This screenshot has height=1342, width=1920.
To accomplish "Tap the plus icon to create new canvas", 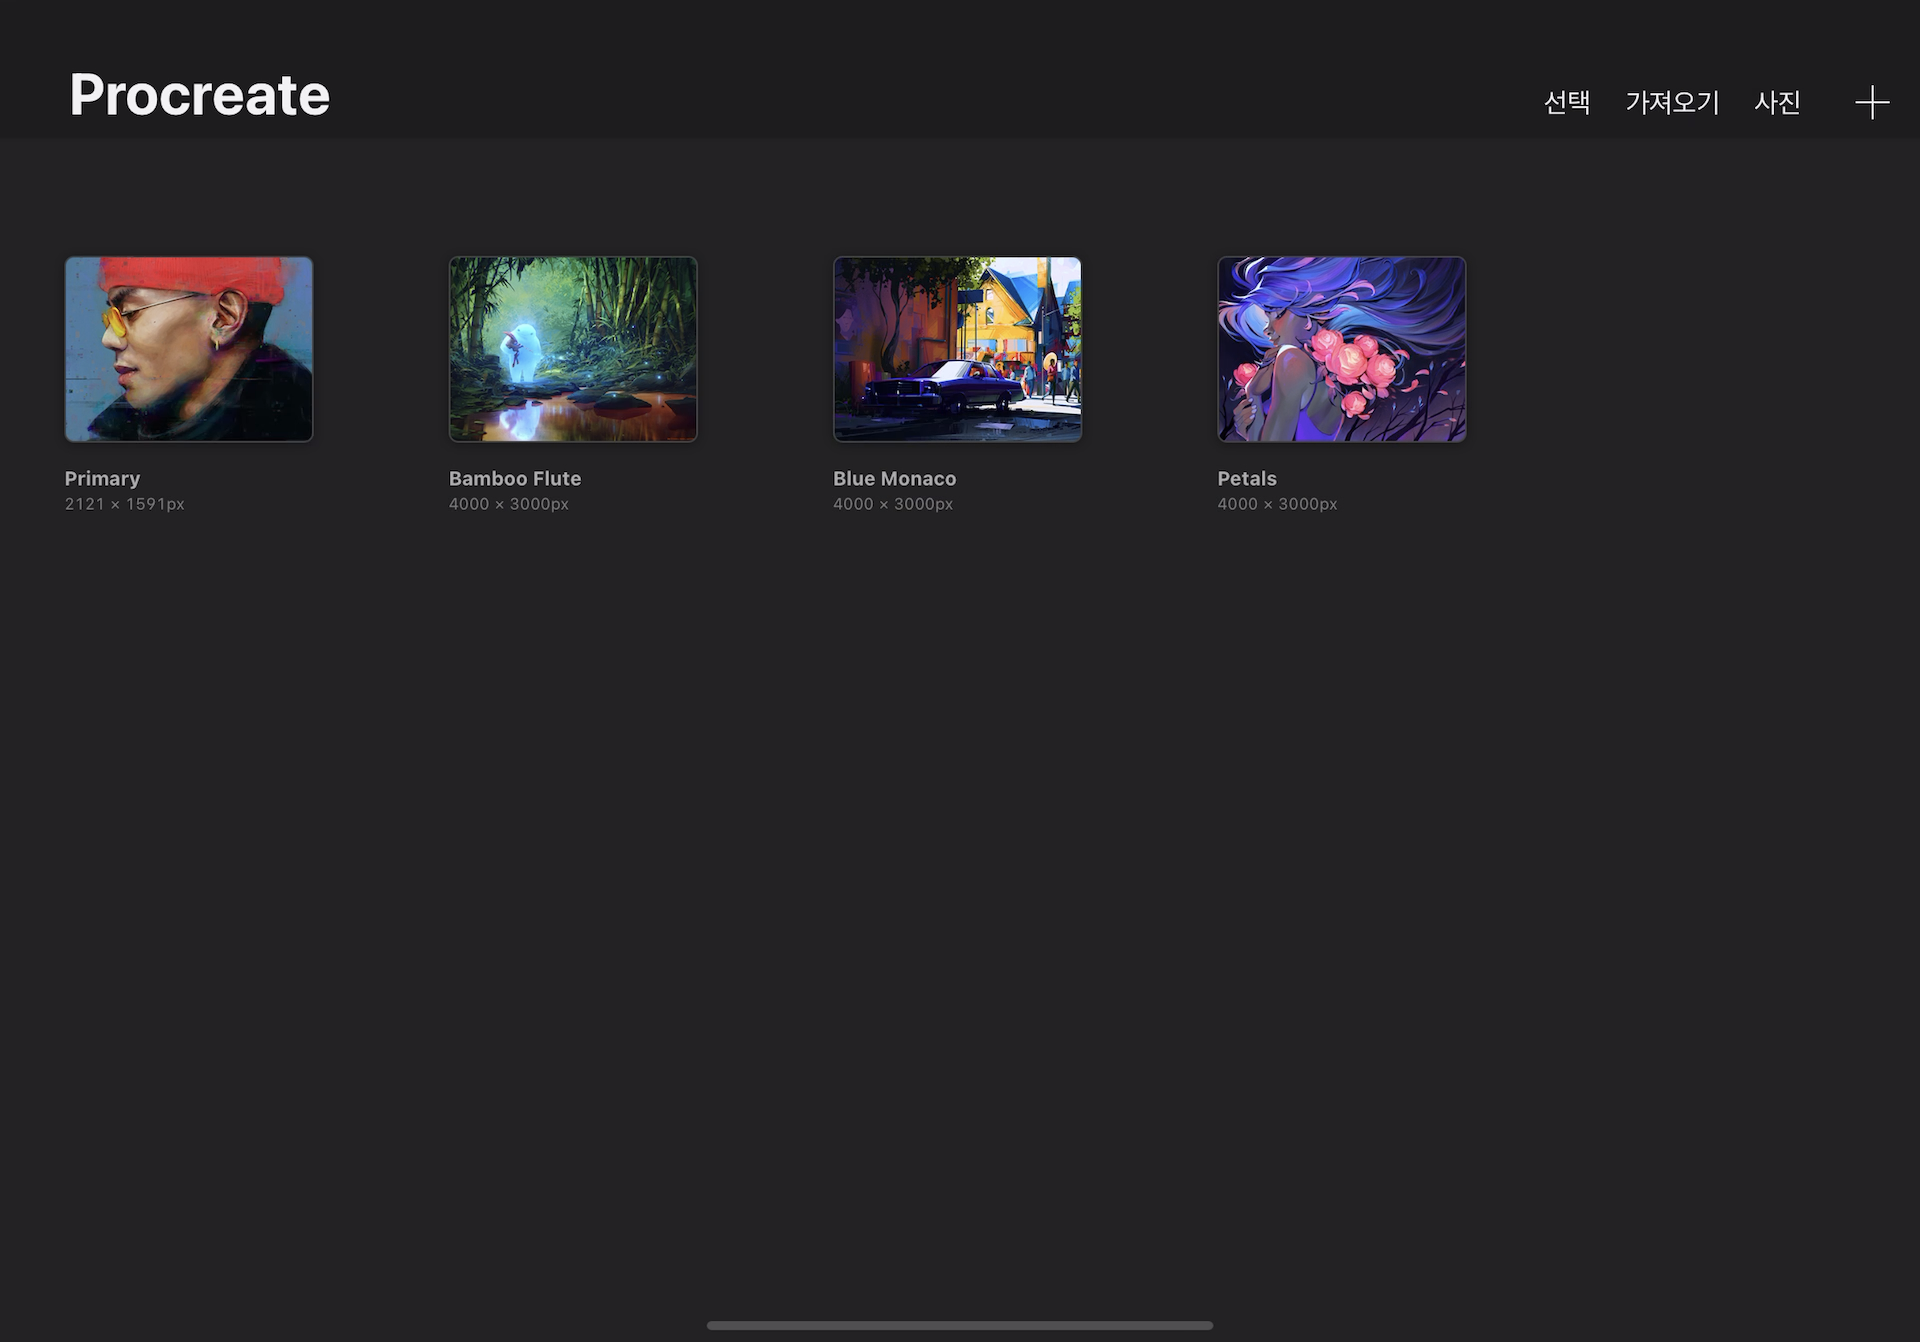I will click(1871, 102).
